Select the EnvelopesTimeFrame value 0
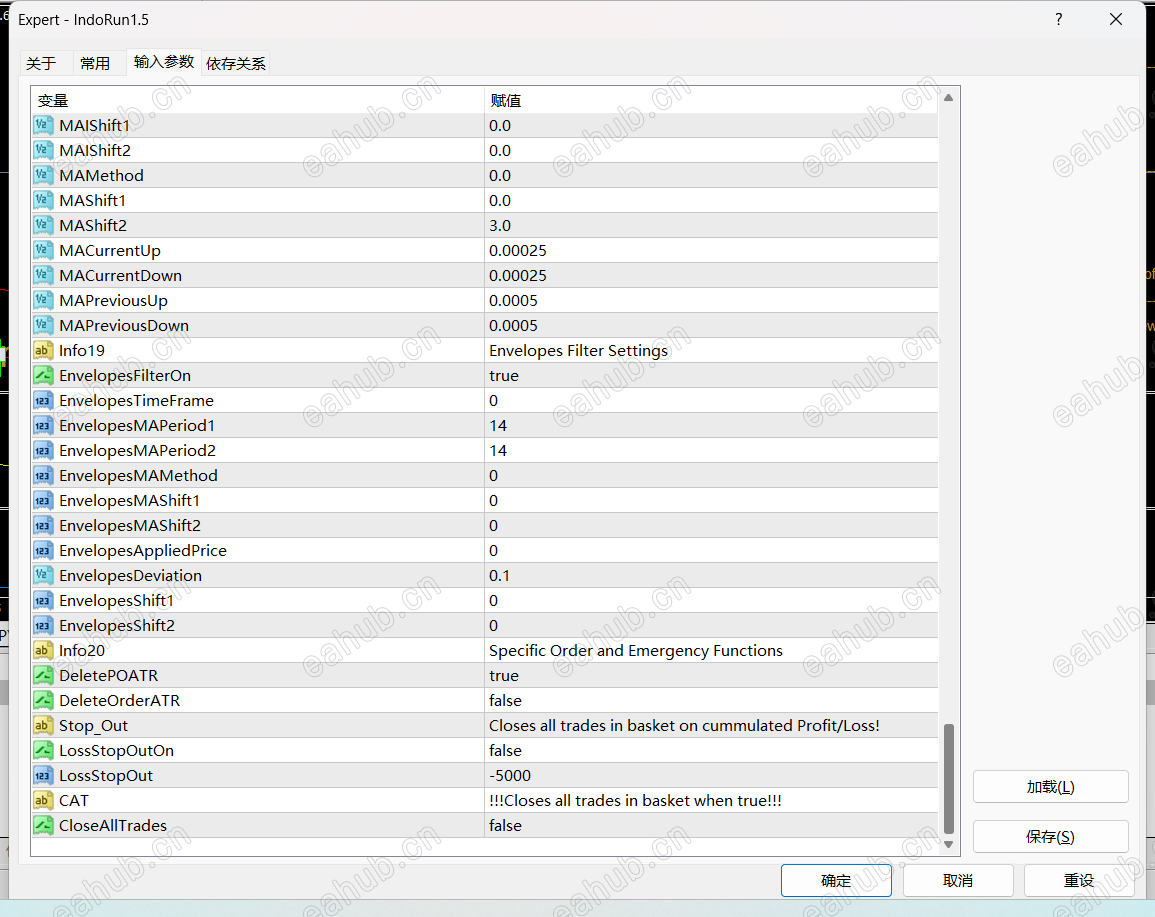This screenshot has width=1155, height=917. 494,401
